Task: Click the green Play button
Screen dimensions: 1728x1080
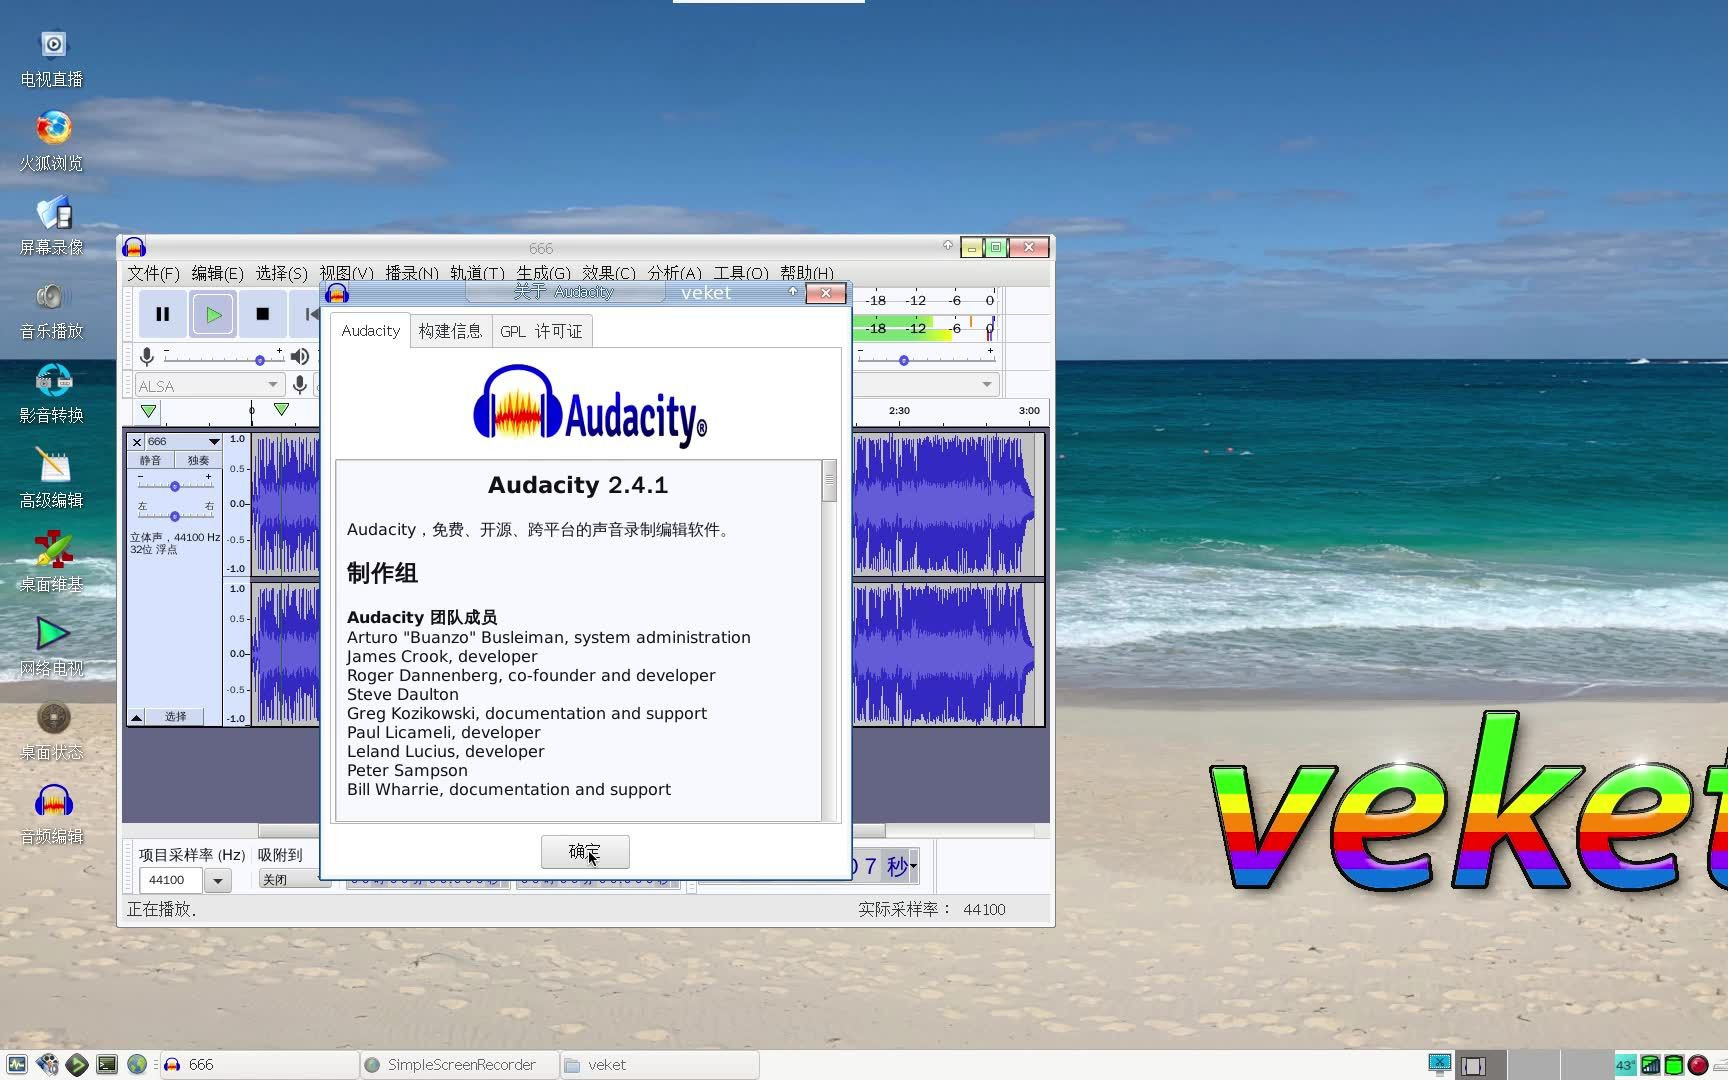Action: click(213, 314)
